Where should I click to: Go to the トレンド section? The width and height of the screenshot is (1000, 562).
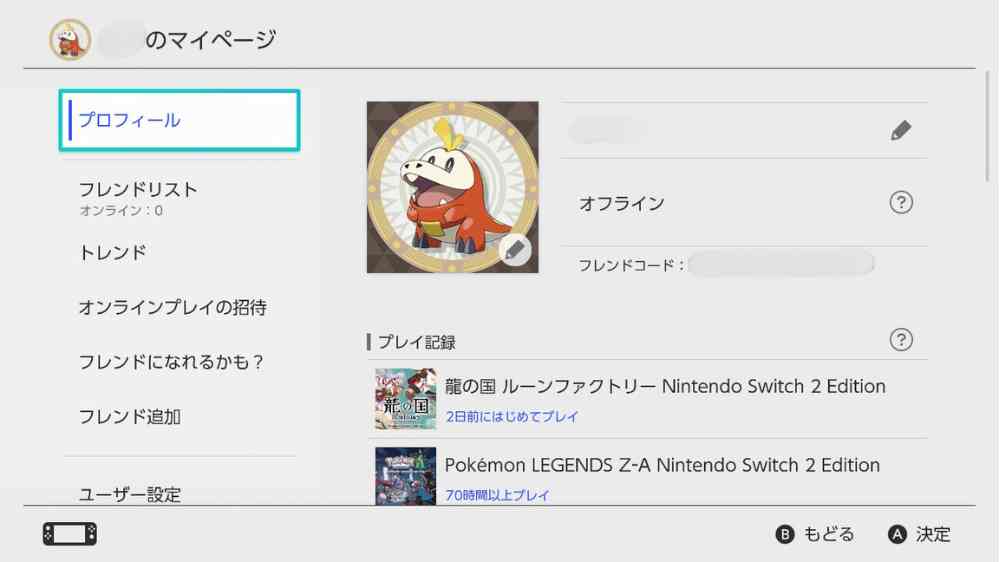[112, 253]
